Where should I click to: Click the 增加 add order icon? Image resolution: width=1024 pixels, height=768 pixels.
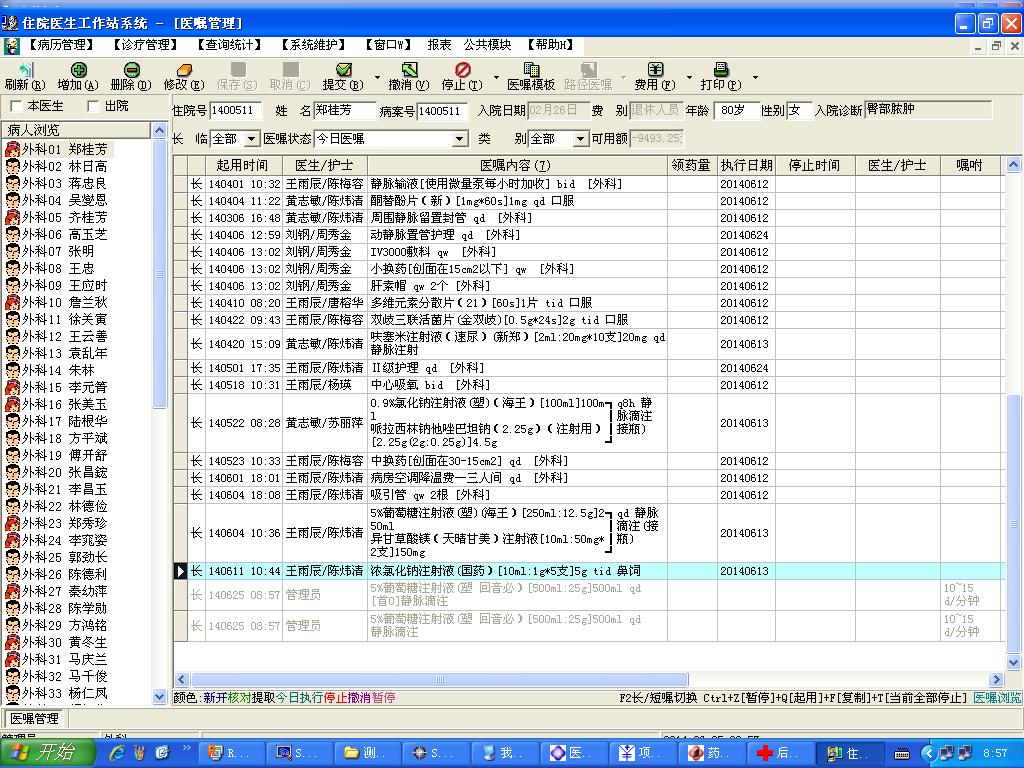click(78, 70)
